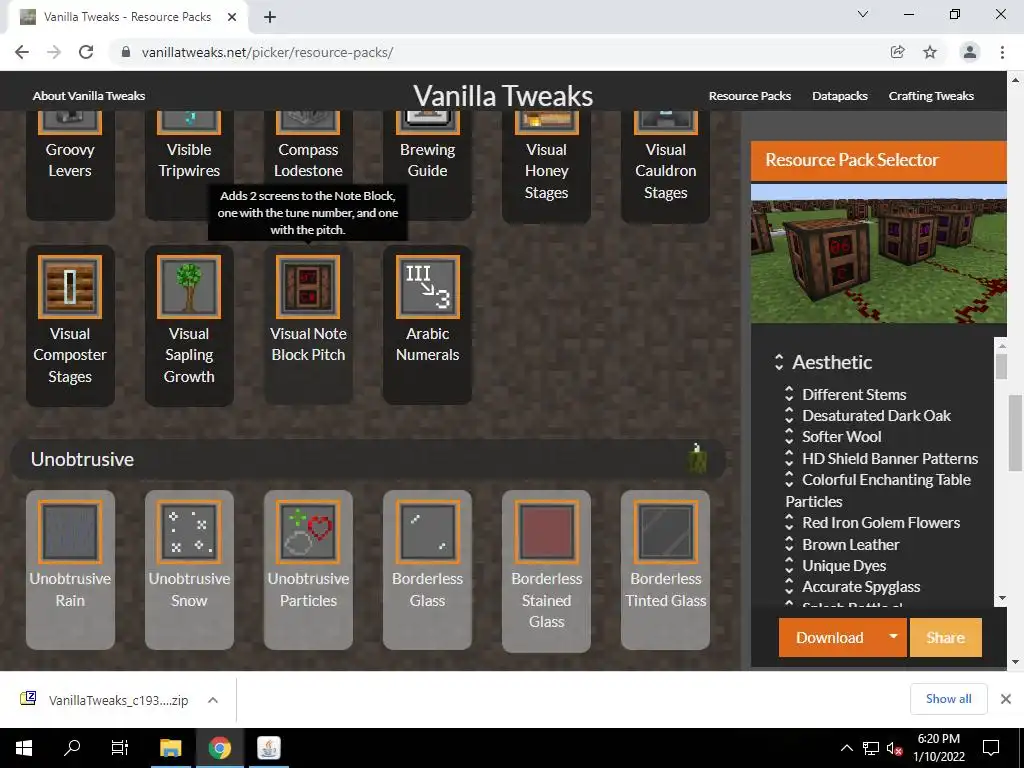1024x768 pixels.
Task: Select Accurate Spyglass in the selector list
Action: point(861,586)
